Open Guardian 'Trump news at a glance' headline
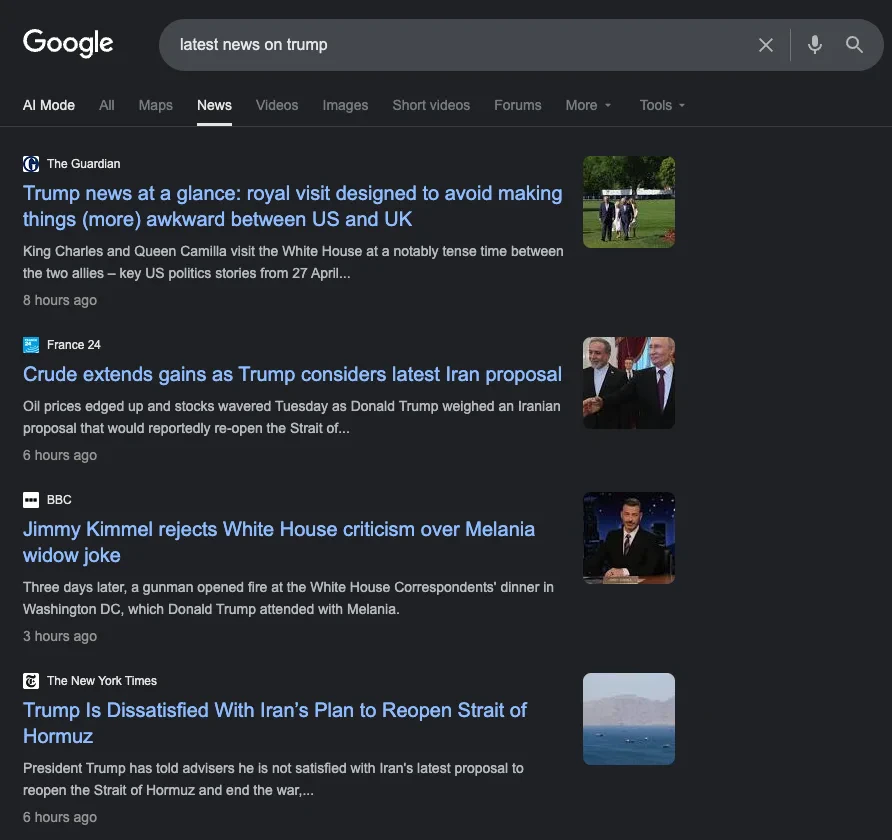Viewport: 892px width, 840px height. click(x=292, y=206)
